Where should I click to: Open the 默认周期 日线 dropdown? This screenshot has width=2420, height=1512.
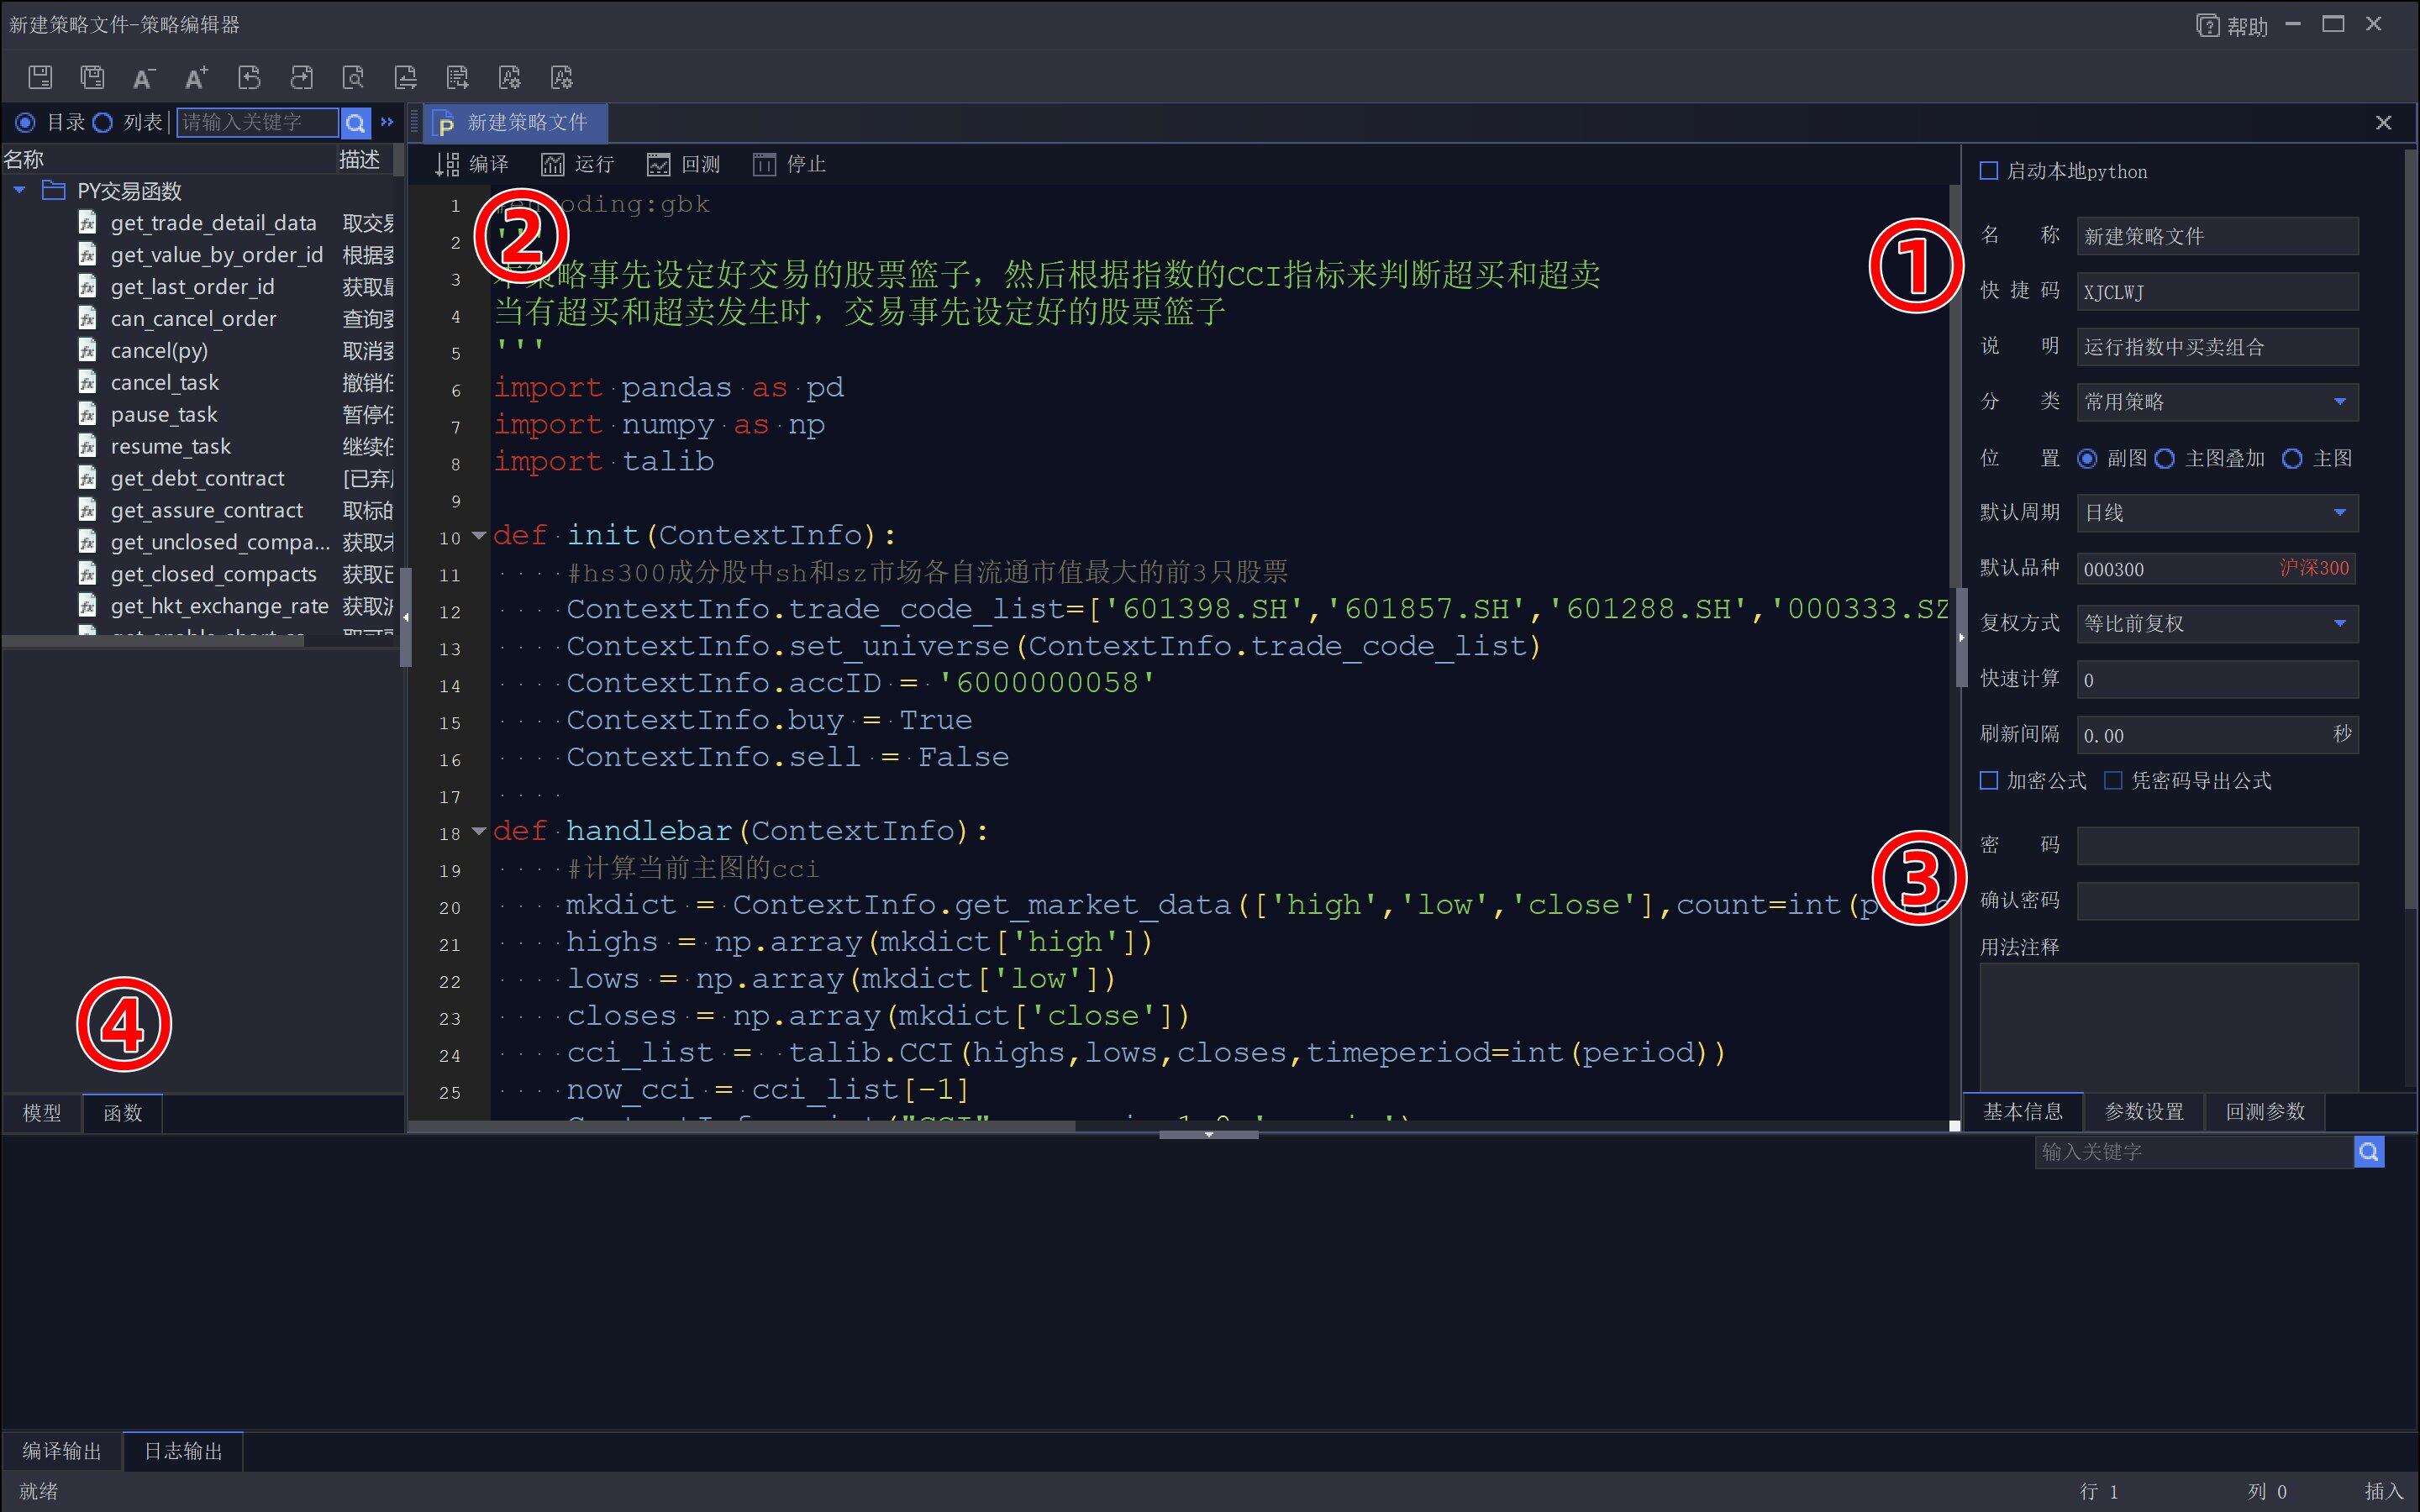click(x=2339, y=513)
